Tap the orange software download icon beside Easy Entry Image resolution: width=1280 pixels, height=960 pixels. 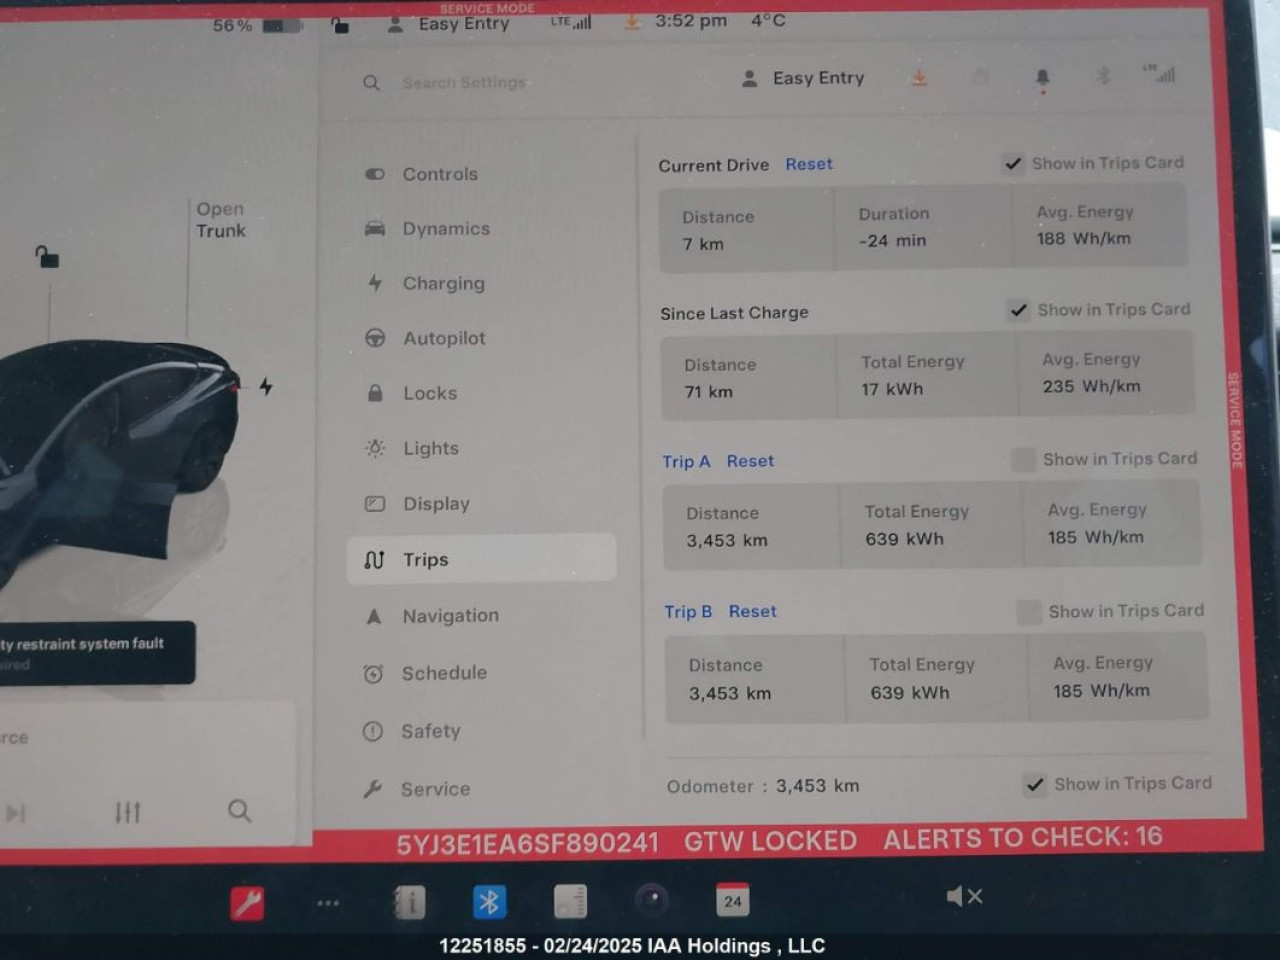pyautogui.click(x=919, y=77)
